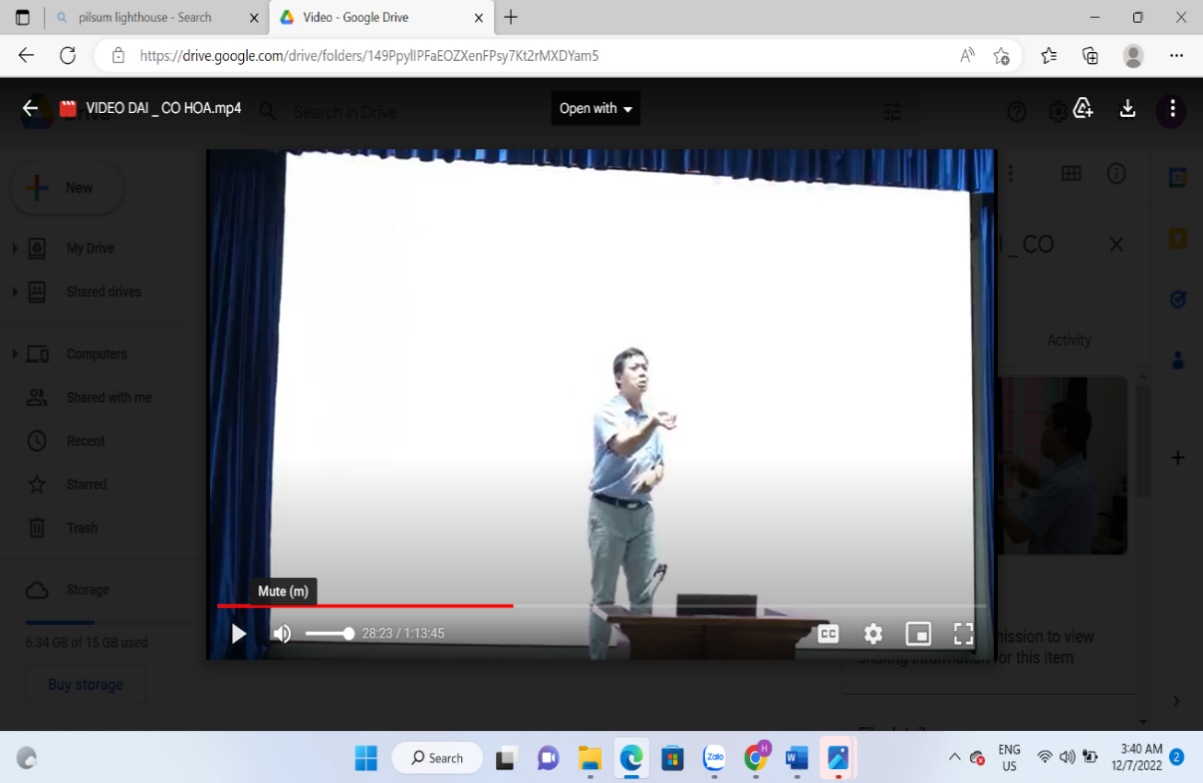Enter fullscreen video mode

pos(963,633)
